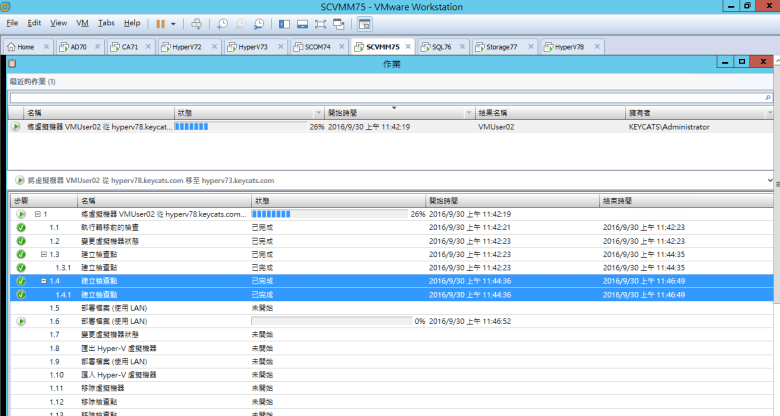Click the snapshot manager icon in toolbar
Screen dimensions: 780x416
(259, 22)
